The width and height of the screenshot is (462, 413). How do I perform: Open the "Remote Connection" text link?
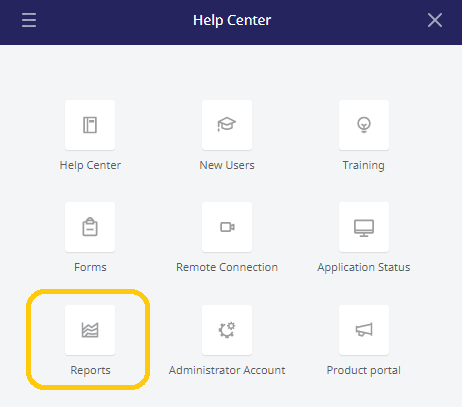[x=227, y=267]
